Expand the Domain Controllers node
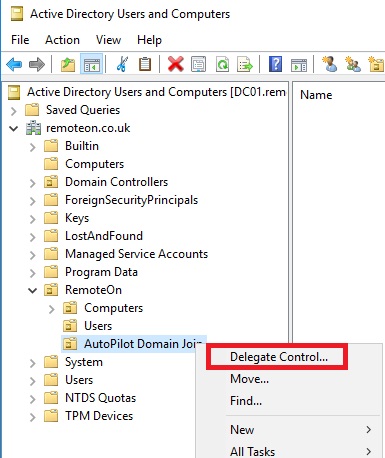Screen dimensions: 385x458 coord(32,183)
